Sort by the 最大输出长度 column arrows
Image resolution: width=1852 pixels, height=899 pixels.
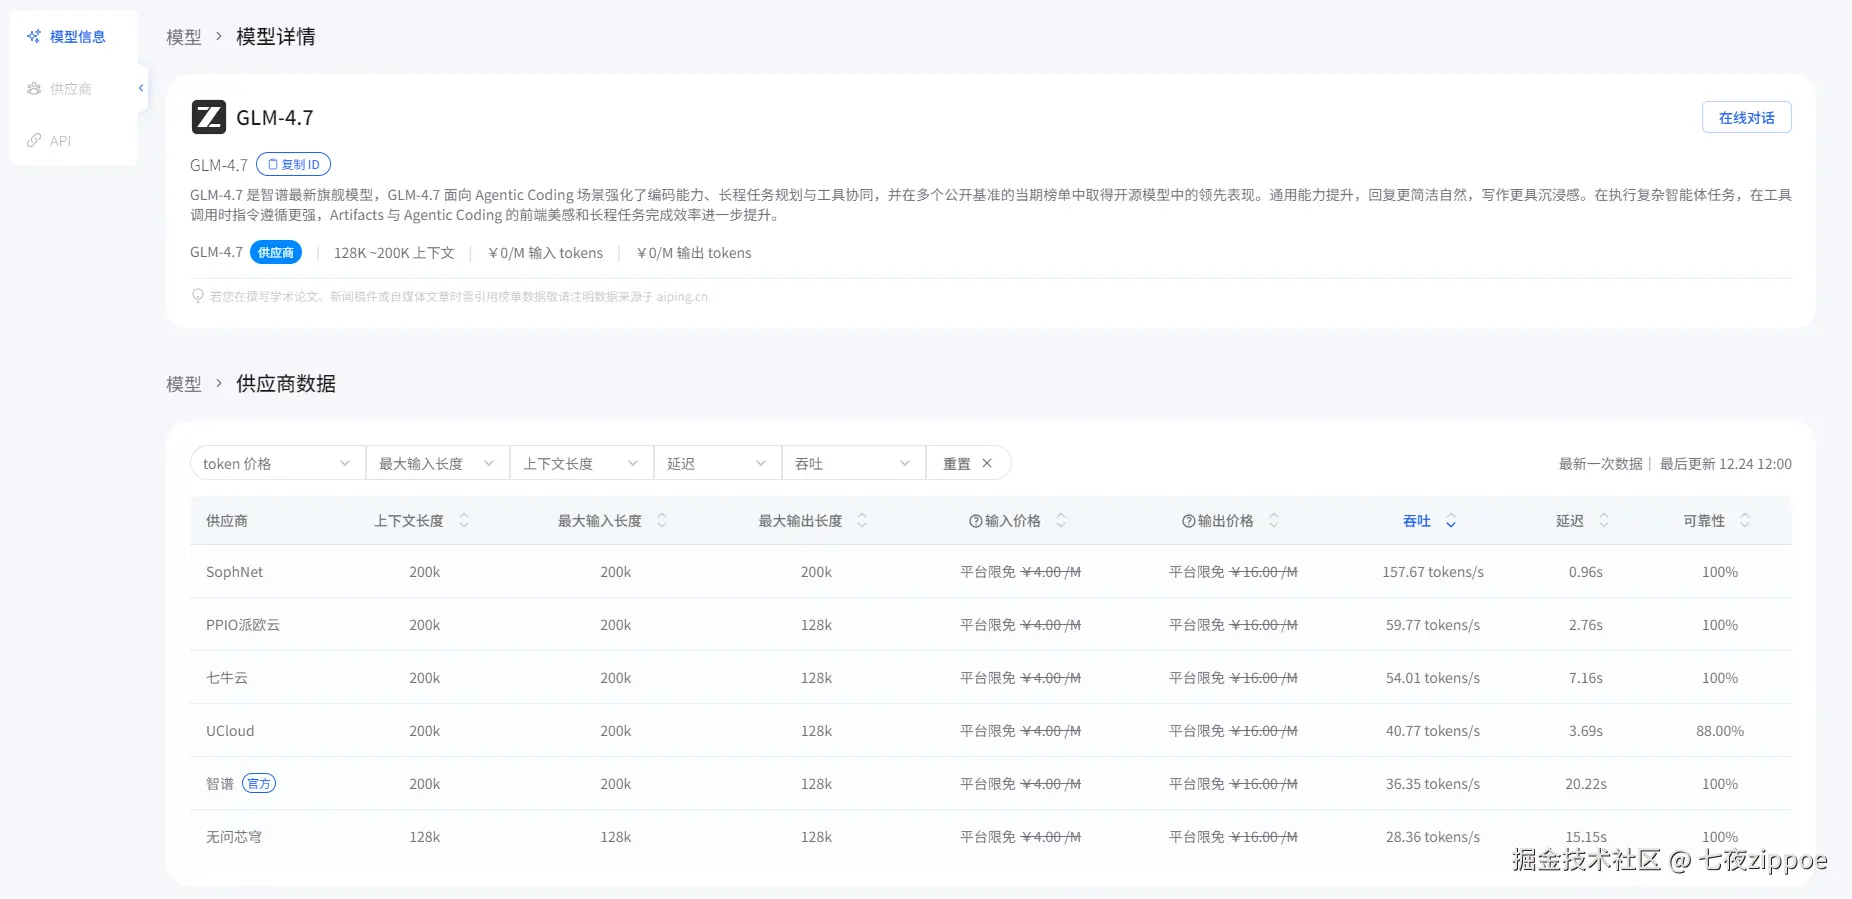click(862, 521)
